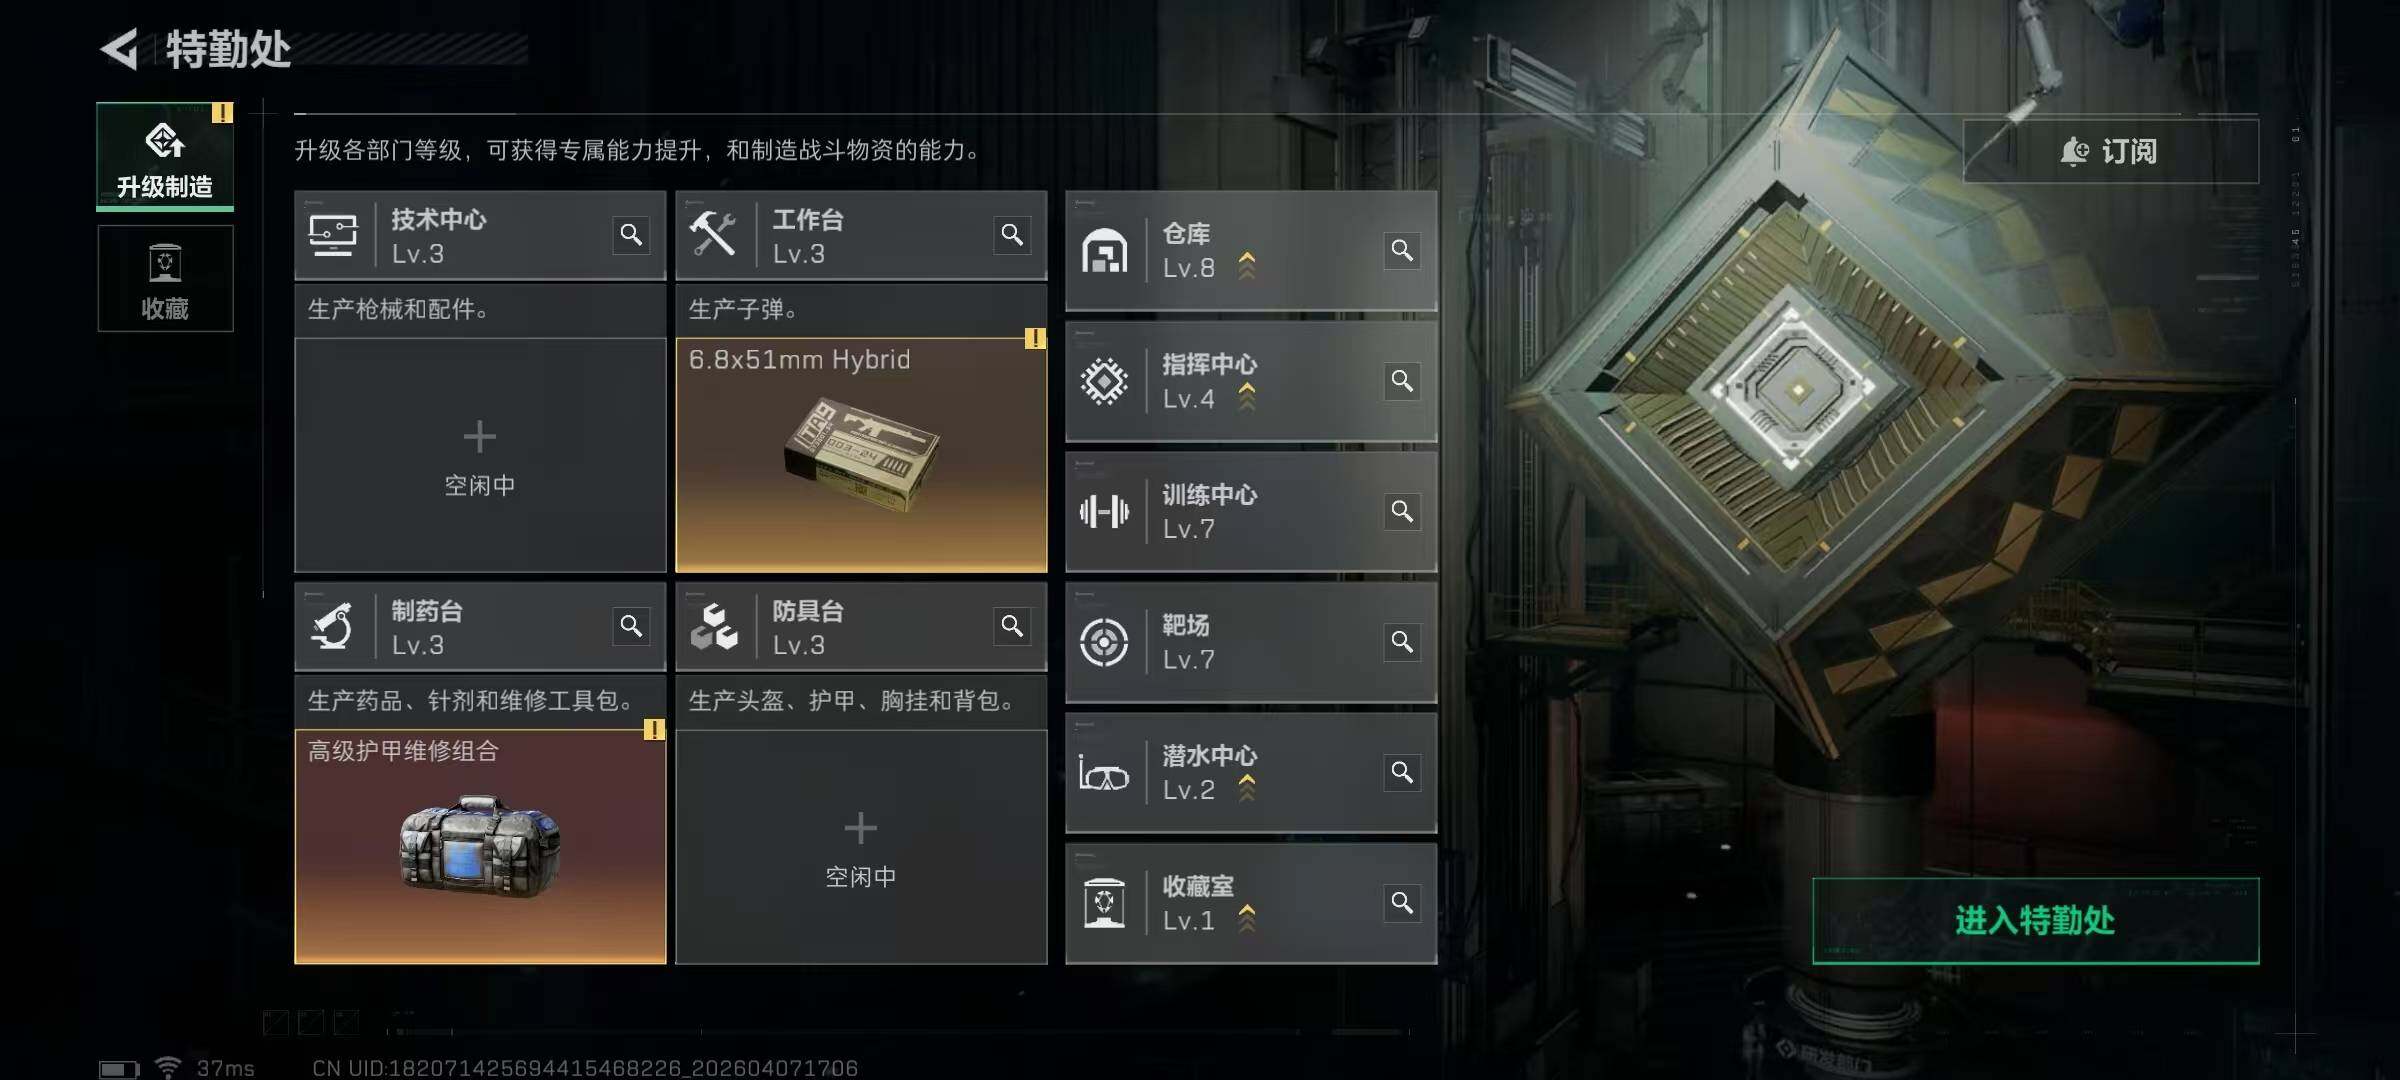The height and width of the screenshot is (1080, 2400).
Task: Switch to the 升级制造 tab
Action: click(x=165, y=156)
